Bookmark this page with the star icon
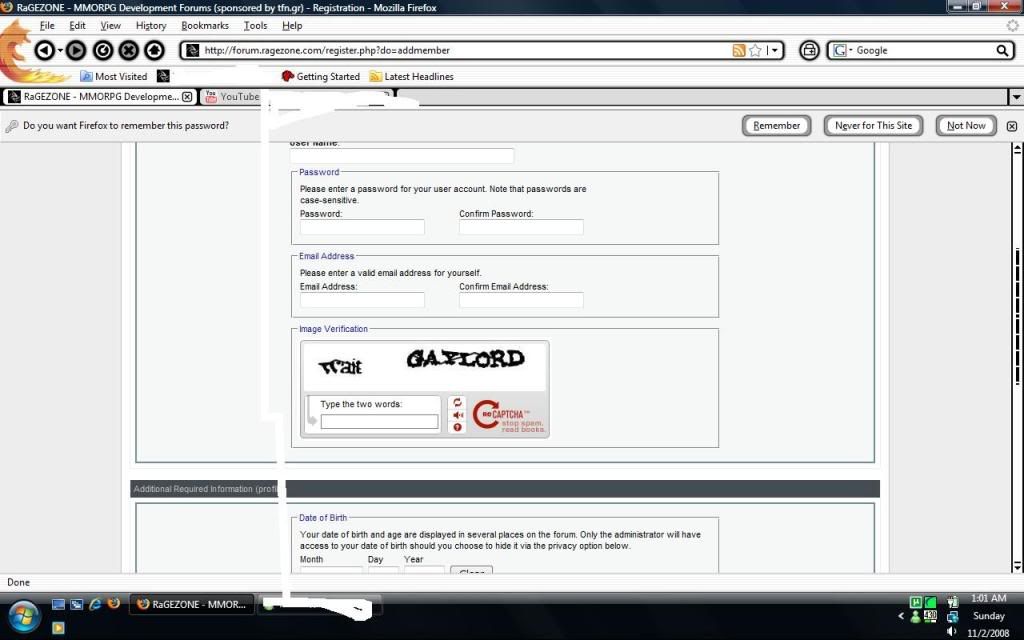The width and height of the screenshot is (1024, 640). [x=755, y=50]
